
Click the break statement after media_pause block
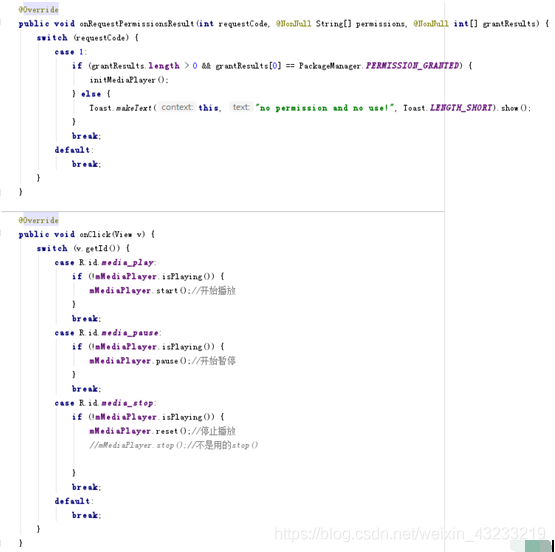click(x=86, y=389)
